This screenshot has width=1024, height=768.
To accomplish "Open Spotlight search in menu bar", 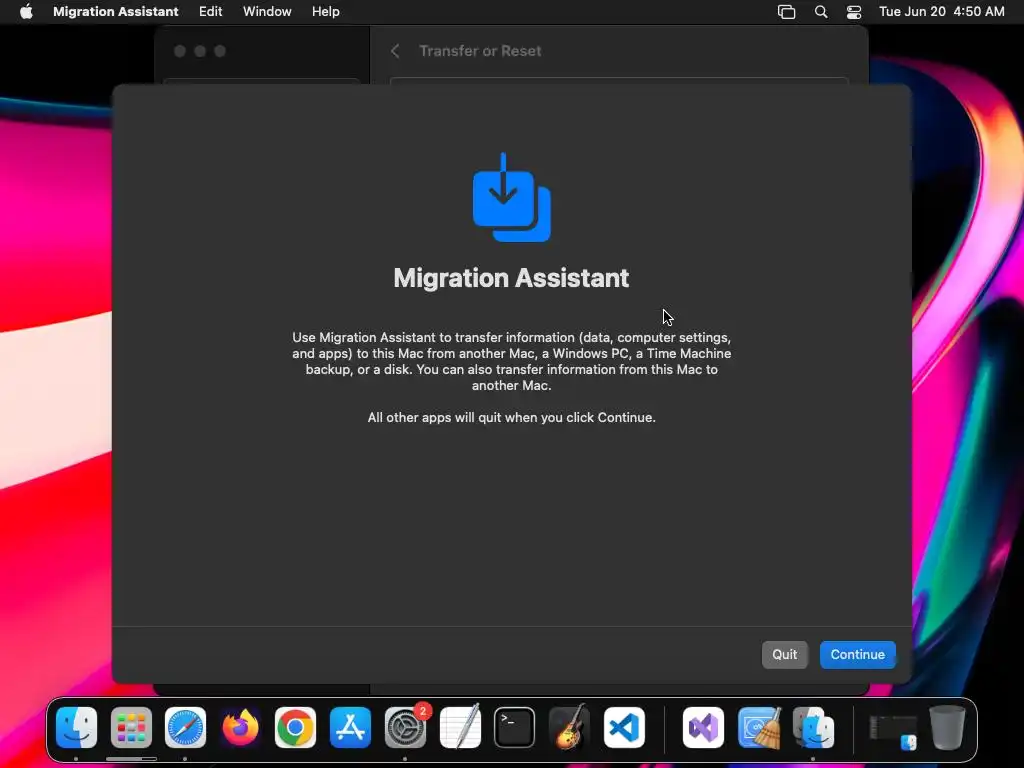I will tap(821, 12).
